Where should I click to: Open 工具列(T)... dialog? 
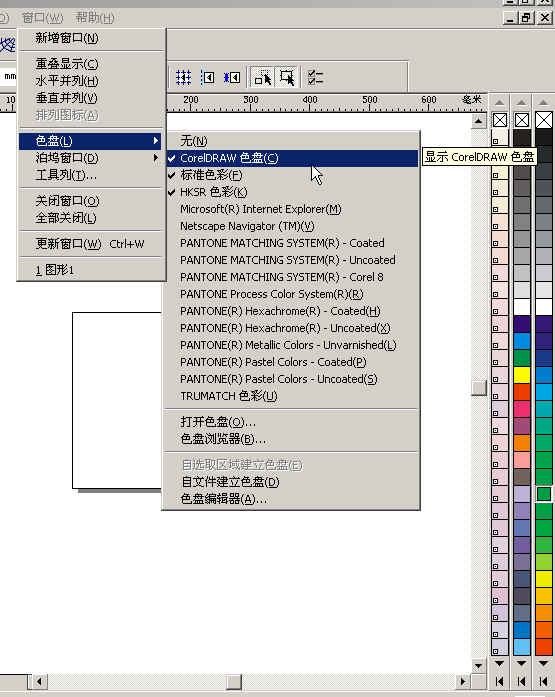click(90, 175)
